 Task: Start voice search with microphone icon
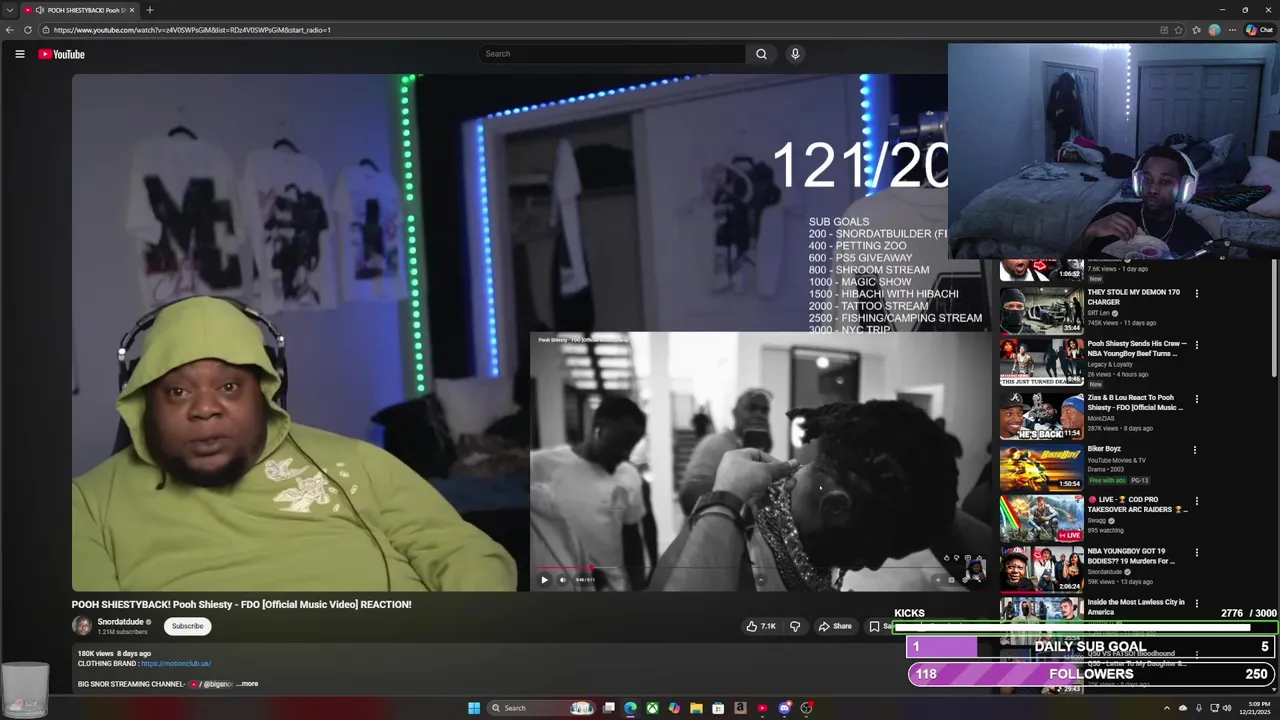click(795, 54)
